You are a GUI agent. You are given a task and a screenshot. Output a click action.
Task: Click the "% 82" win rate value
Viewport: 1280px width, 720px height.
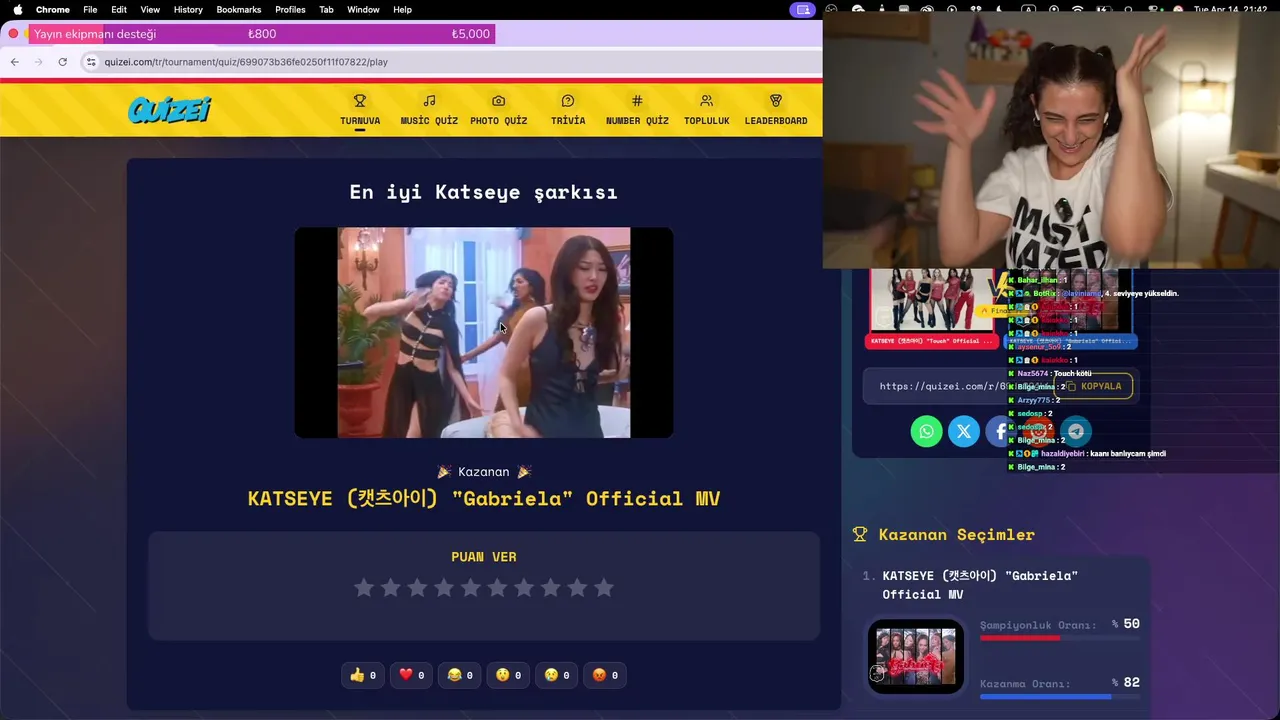coord(1126,682)
